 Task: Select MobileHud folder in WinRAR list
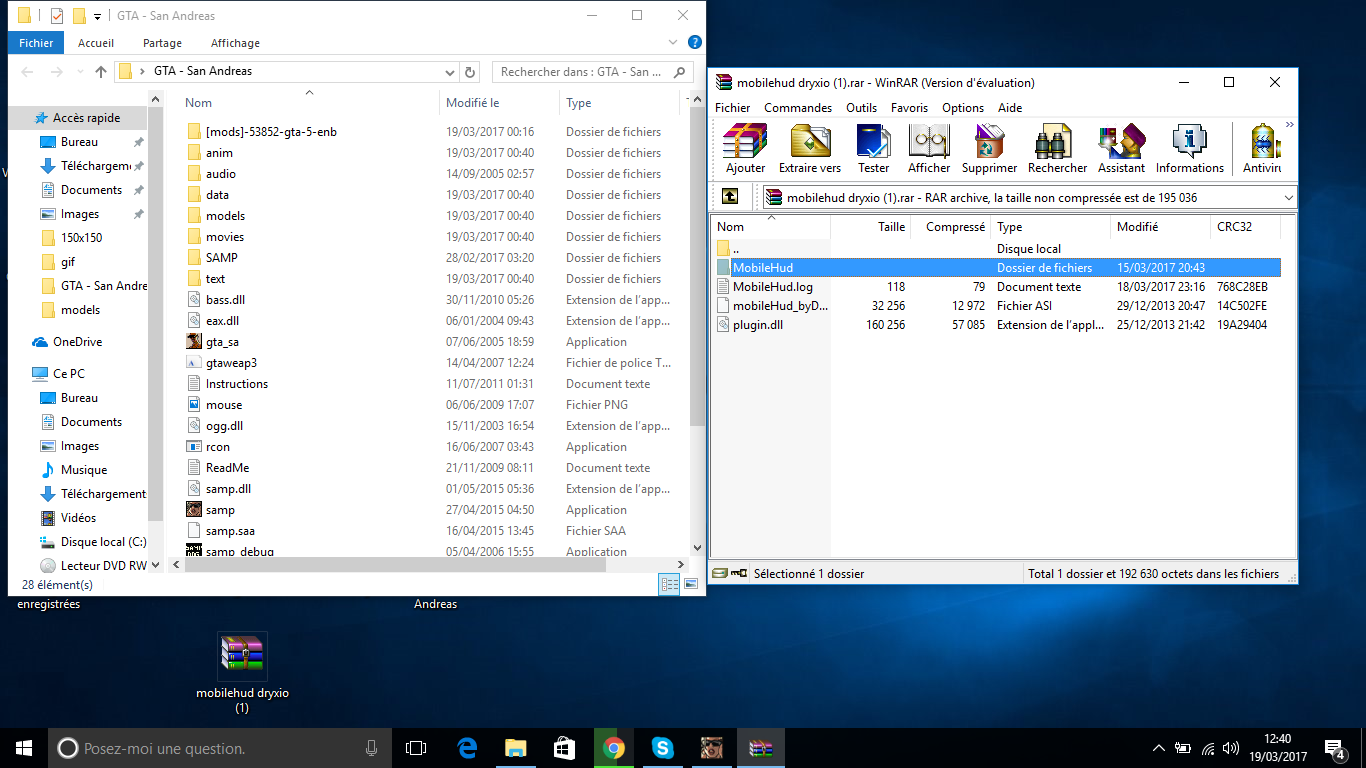click(x=998, y=268)
